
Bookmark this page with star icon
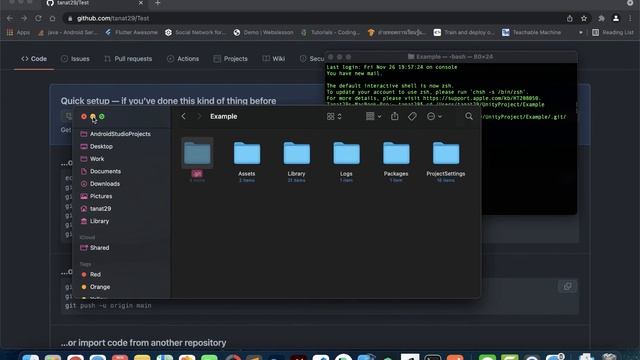pyautogui.click(x=584, y=18)
